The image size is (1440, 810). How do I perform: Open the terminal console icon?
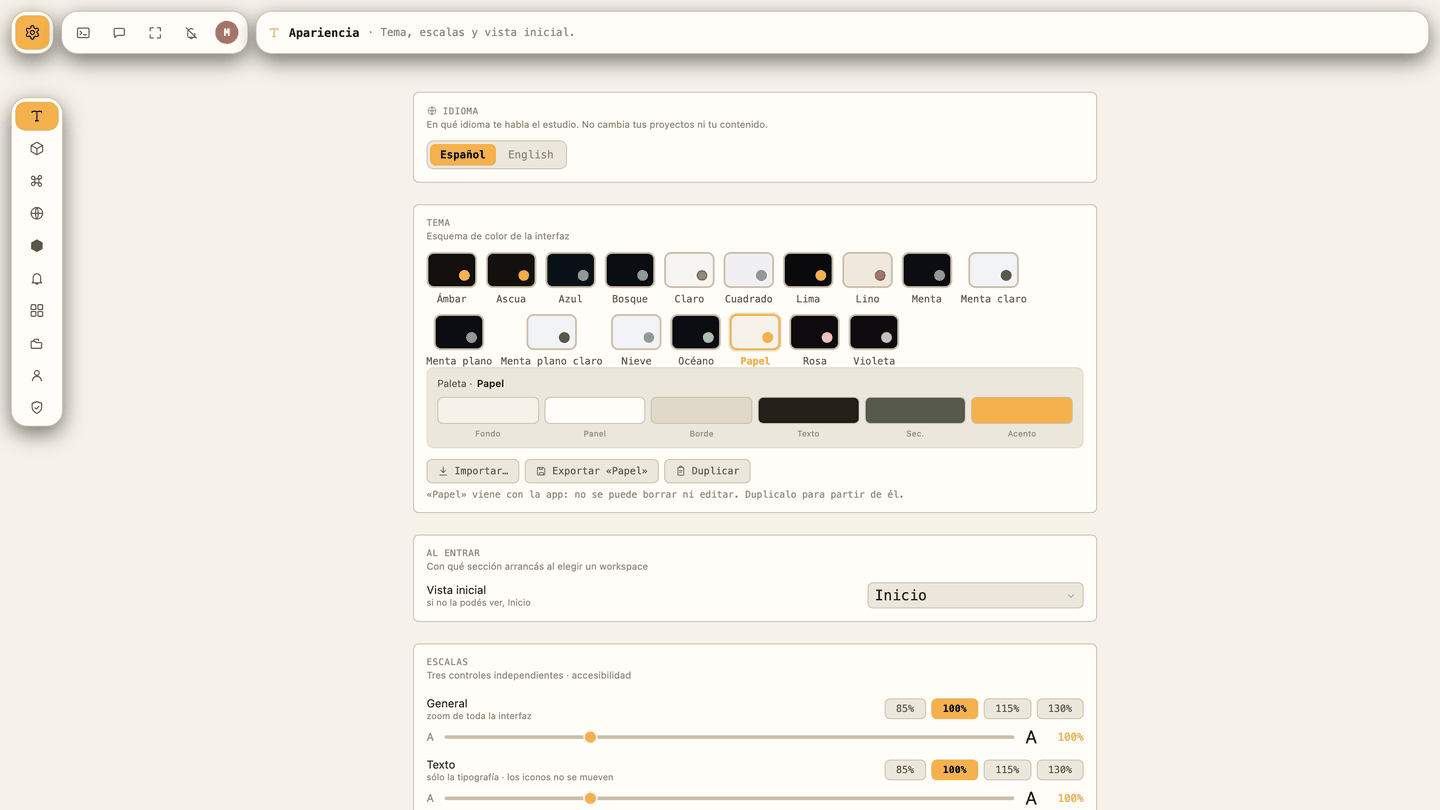coord(83,33)
